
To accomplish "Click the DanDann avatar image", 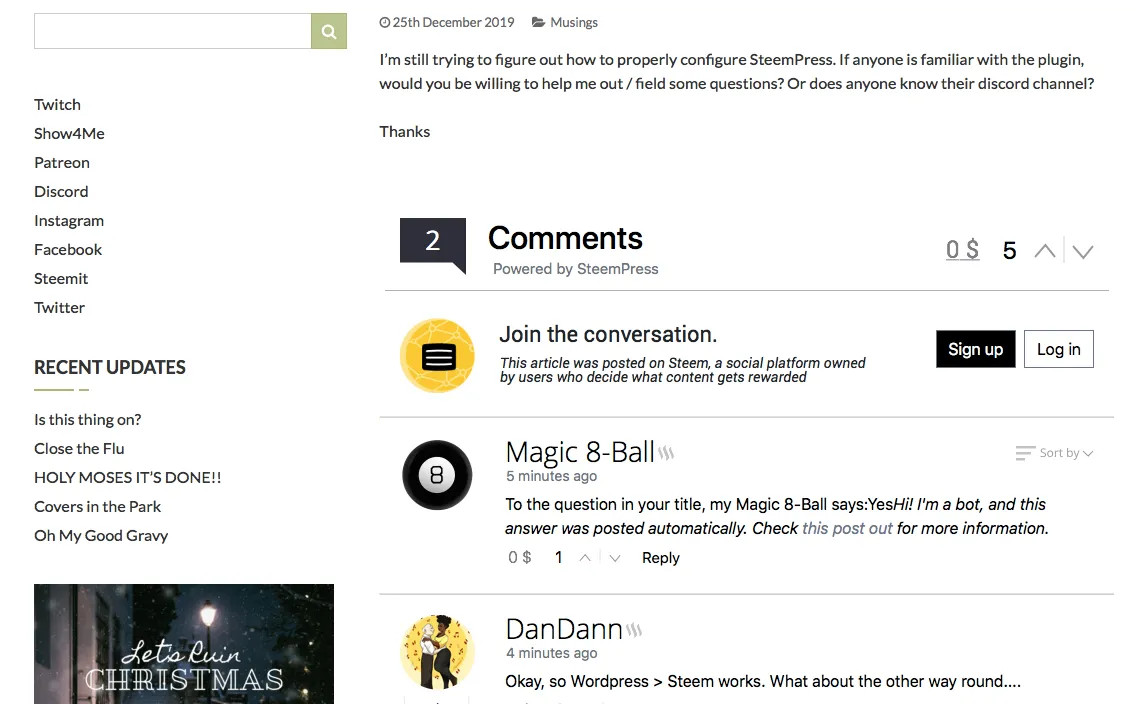I will click(437, 652).
